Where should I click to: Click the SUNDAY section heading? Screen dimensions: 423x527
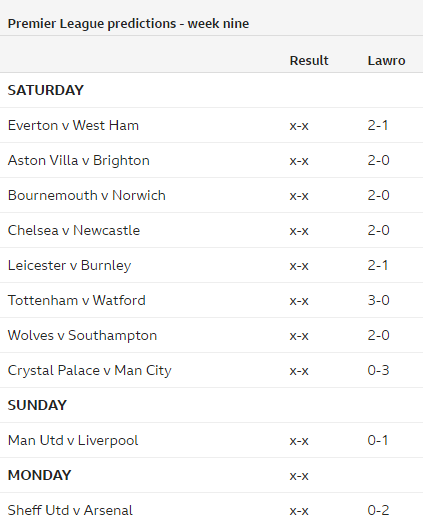(x=37, y=405)
